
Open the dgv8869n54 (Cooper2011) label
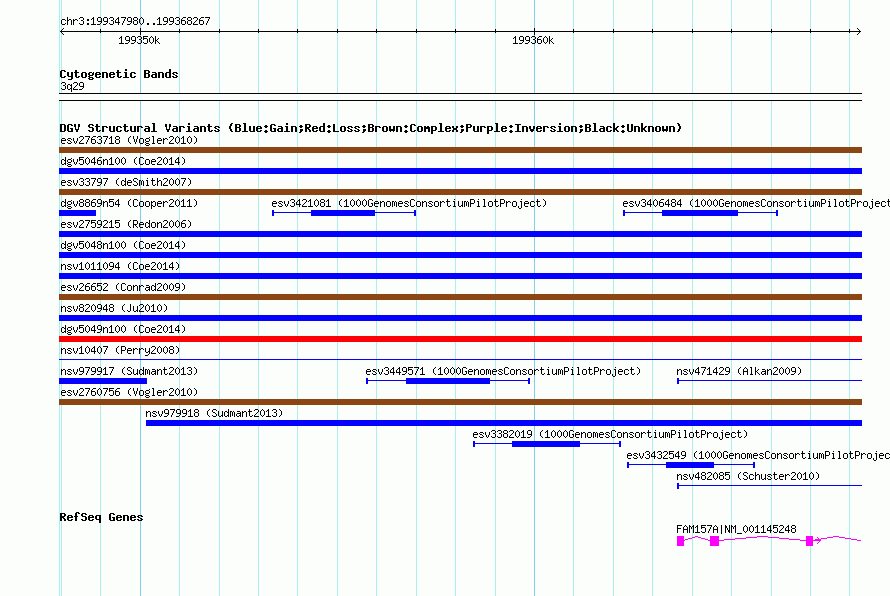pyautogui.click(x=129, y=203)
